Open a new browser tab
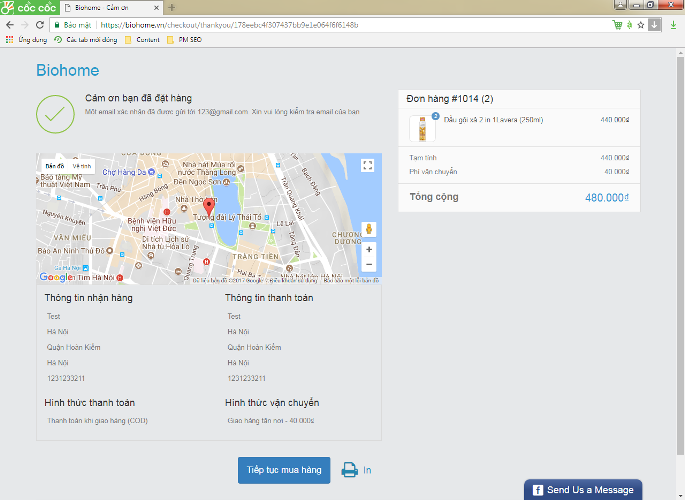The height and width of the screenshot is (500, 685). click(171, 7)
